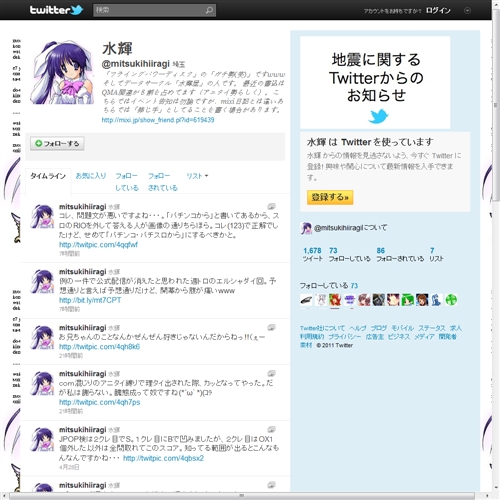Open the red-haired character following avatar
The width and height of the screenshot is (500, 500).
[x=335, y=300]
